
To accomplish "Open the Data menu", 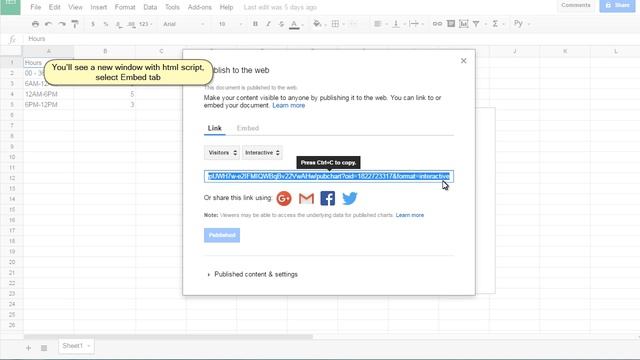I will [150, 7].
